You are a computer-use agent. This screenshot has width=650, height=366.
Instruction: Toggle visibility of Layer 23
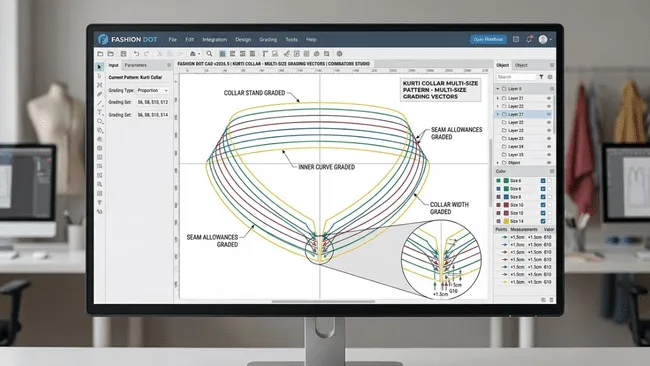549,138
